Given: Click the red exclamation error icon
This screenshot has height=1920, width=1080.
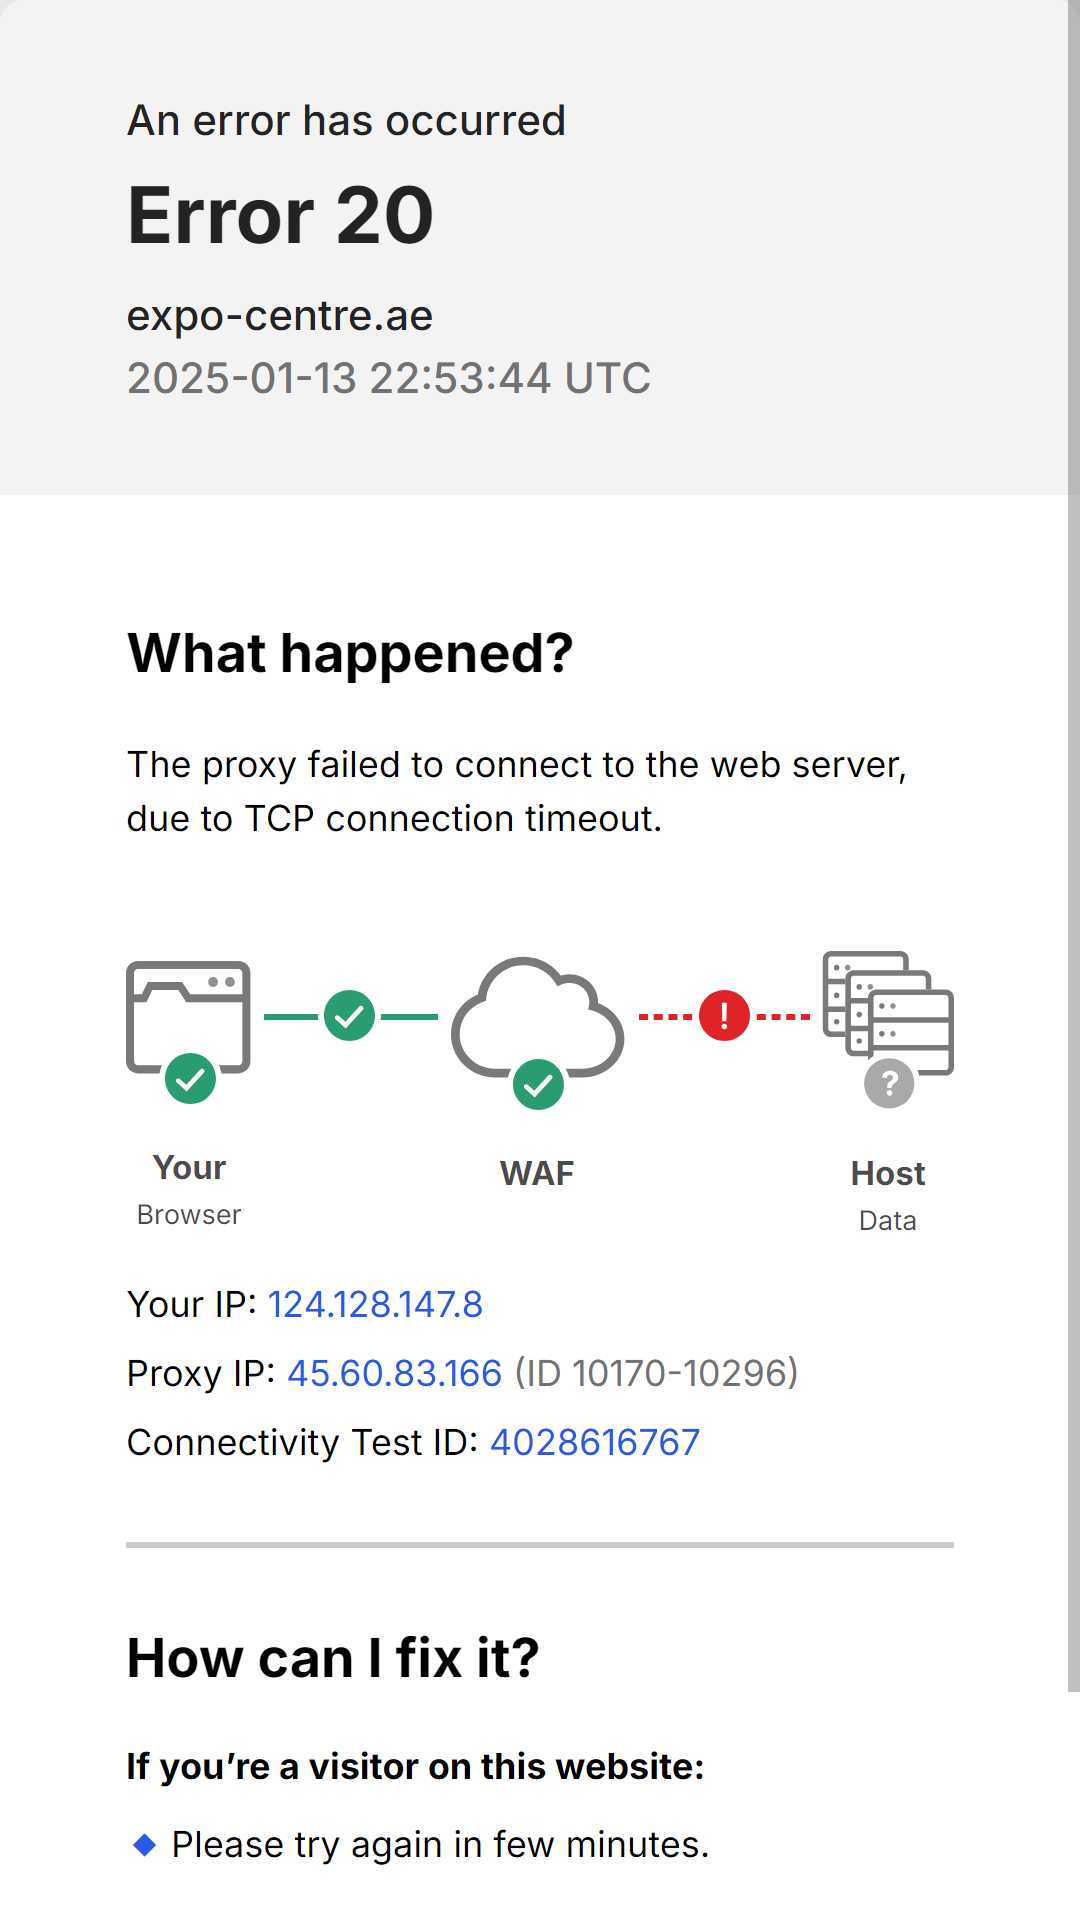Looking at the screenshot, I should (724, 1016).
